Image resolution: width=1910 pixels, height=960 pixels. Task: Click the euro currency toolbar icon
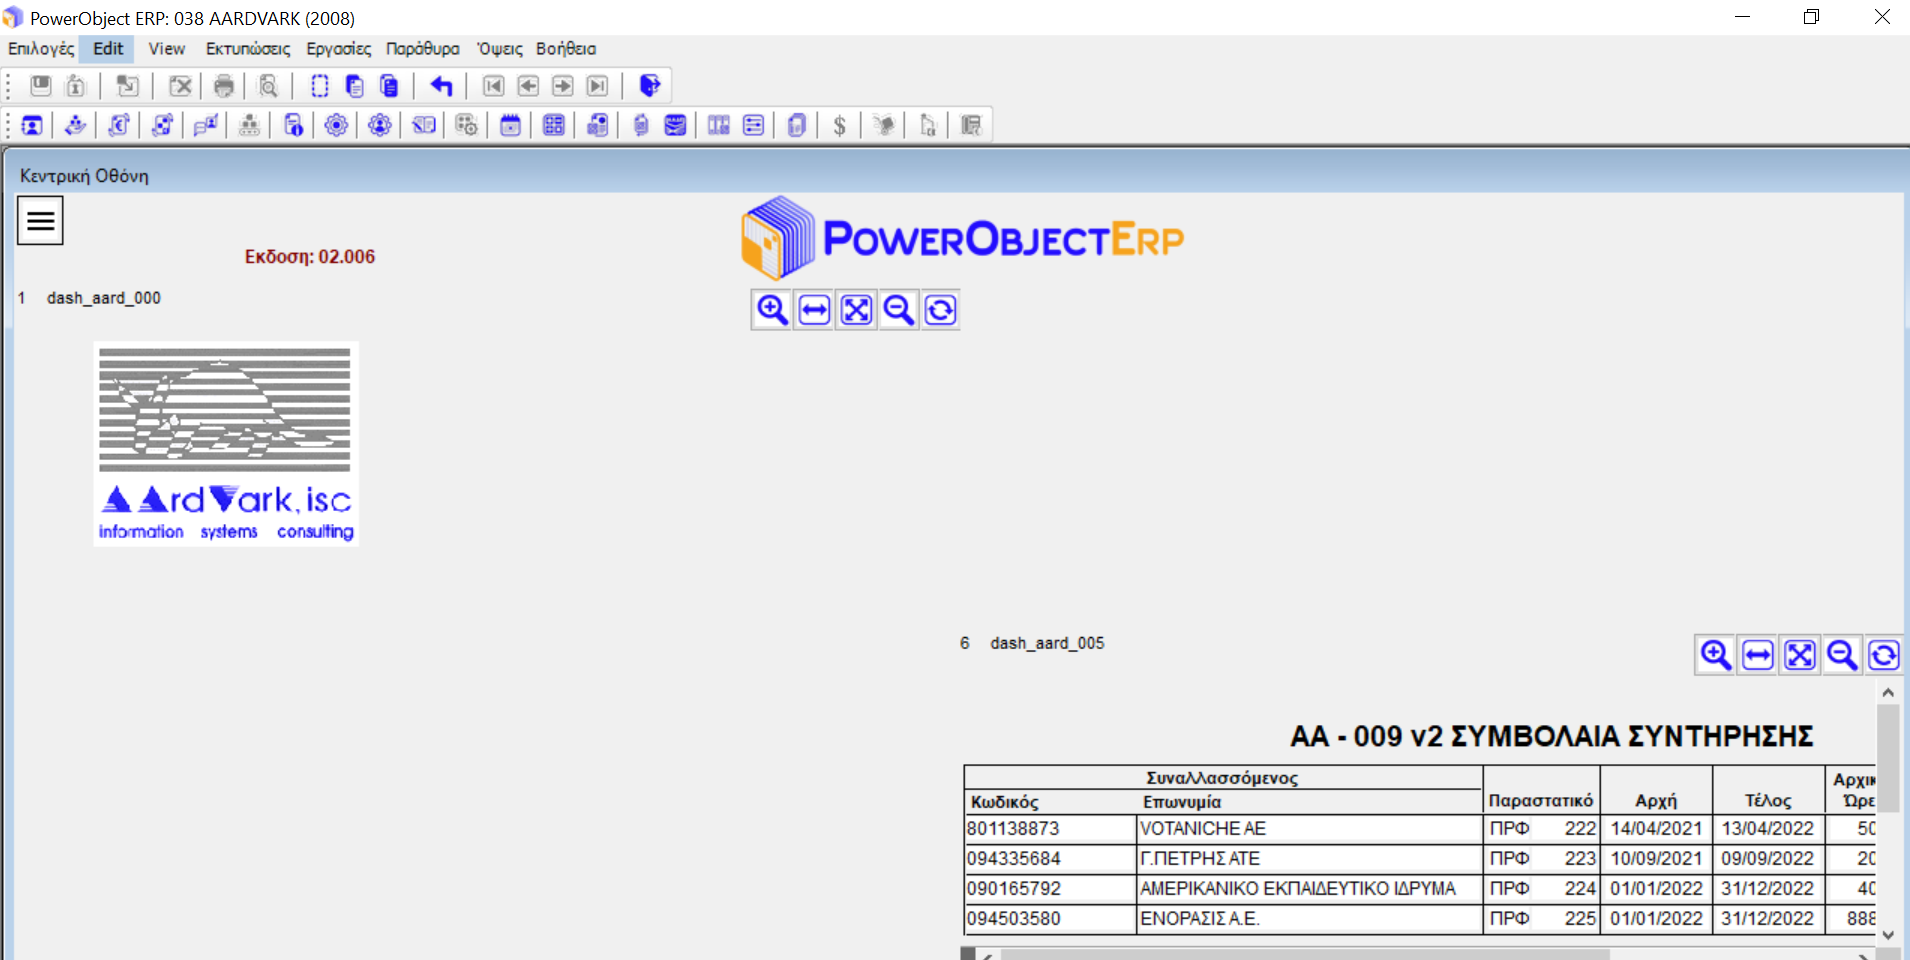(119, 125)
